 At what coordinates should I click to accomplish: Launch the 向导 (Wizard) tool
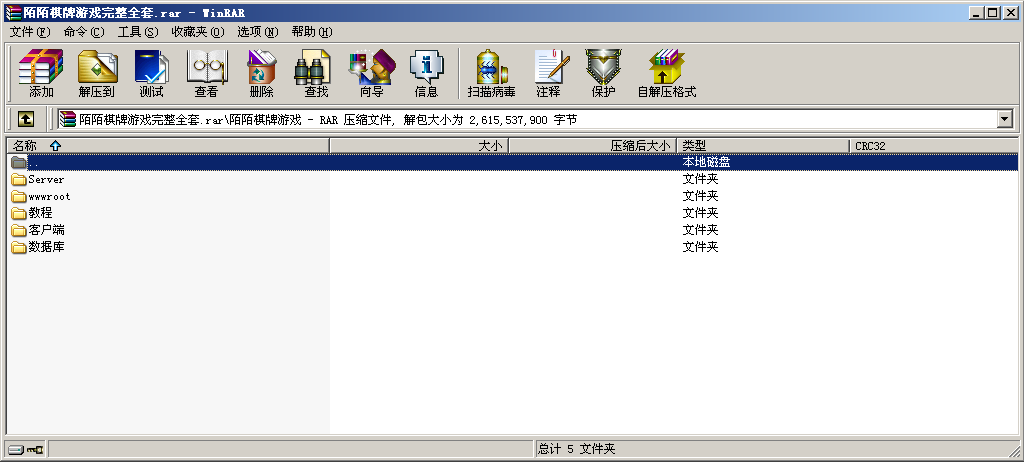click(x=371, y=73)
